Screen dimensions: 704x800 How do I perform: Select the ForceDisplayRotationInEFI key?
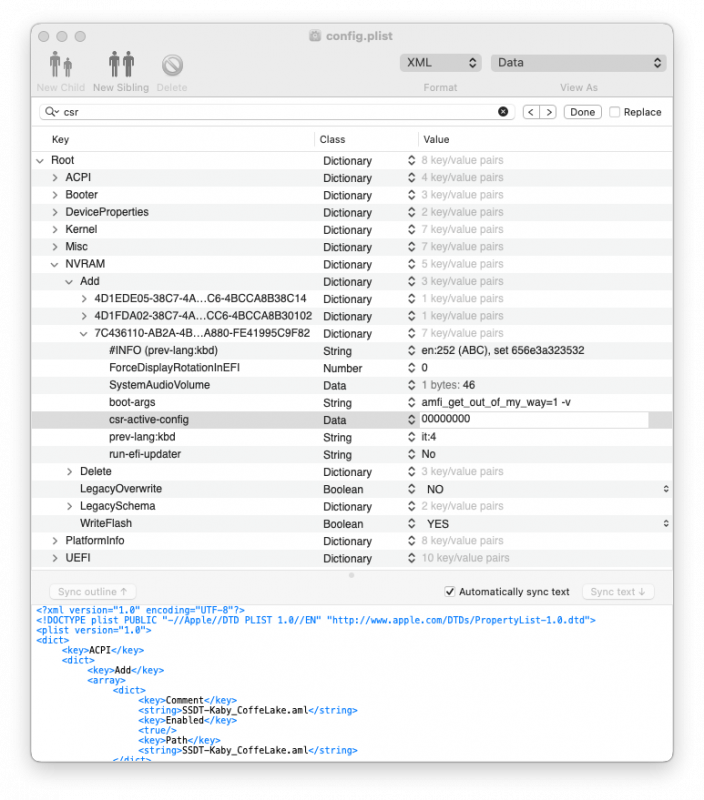point(174,368)
